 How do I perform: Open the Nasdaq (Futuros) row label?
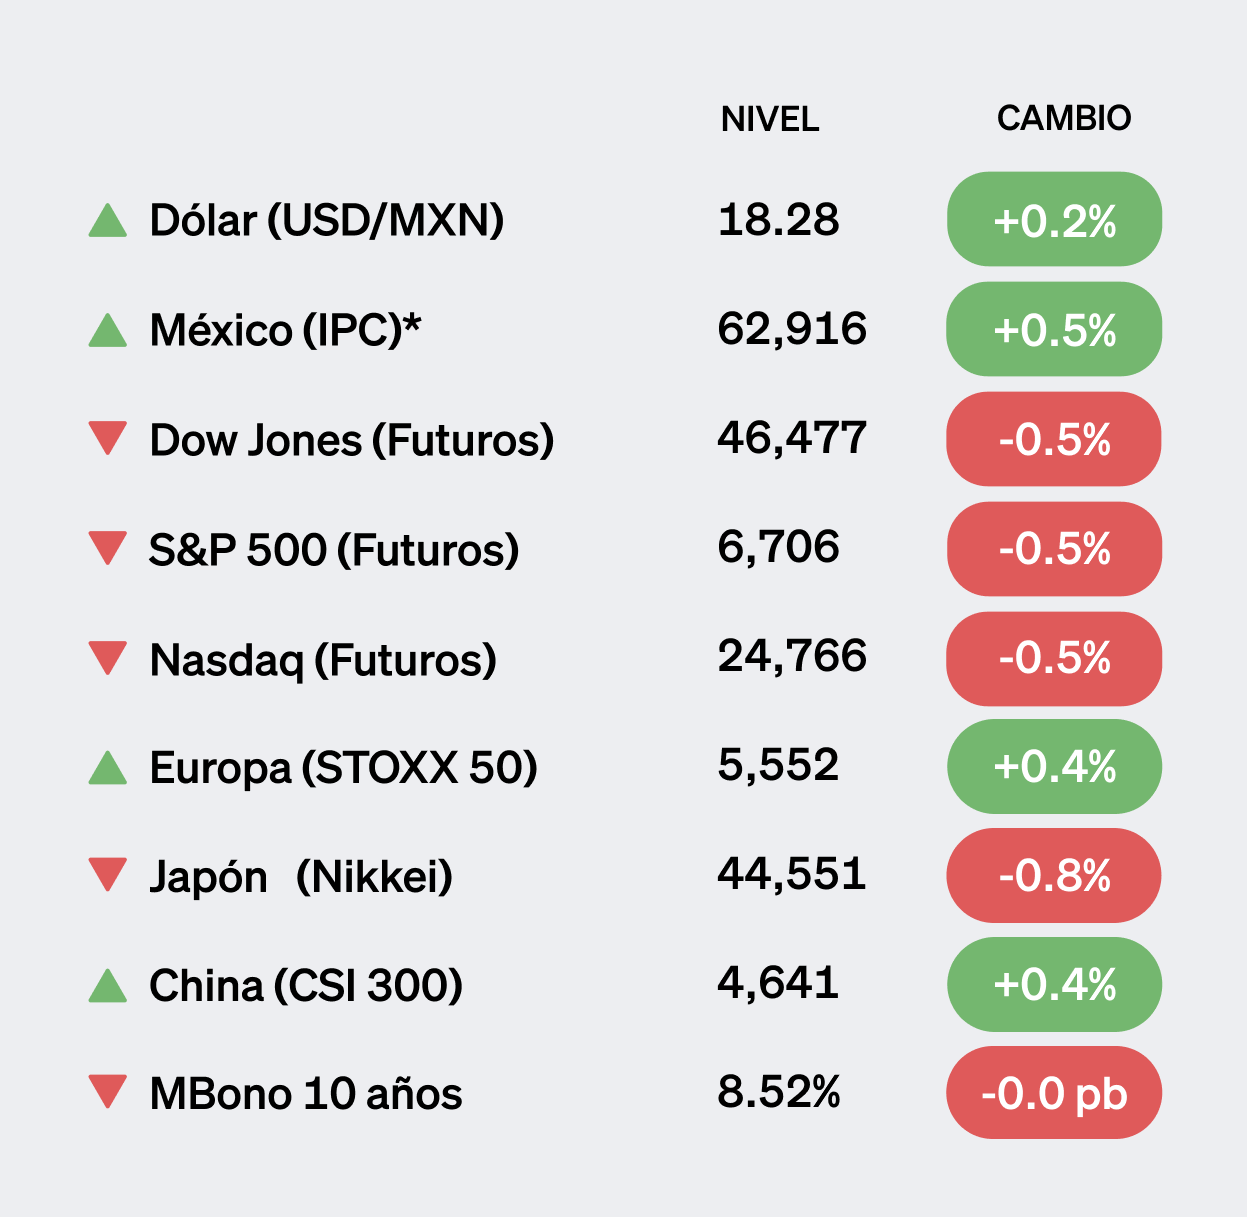coord(323,660)
